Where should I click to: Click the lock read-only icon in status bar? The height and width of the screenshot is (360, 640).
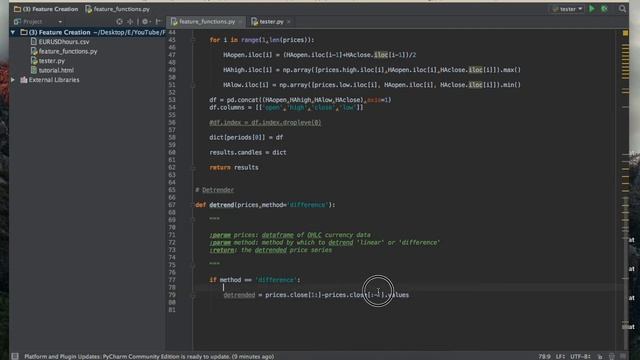[600, 356]
